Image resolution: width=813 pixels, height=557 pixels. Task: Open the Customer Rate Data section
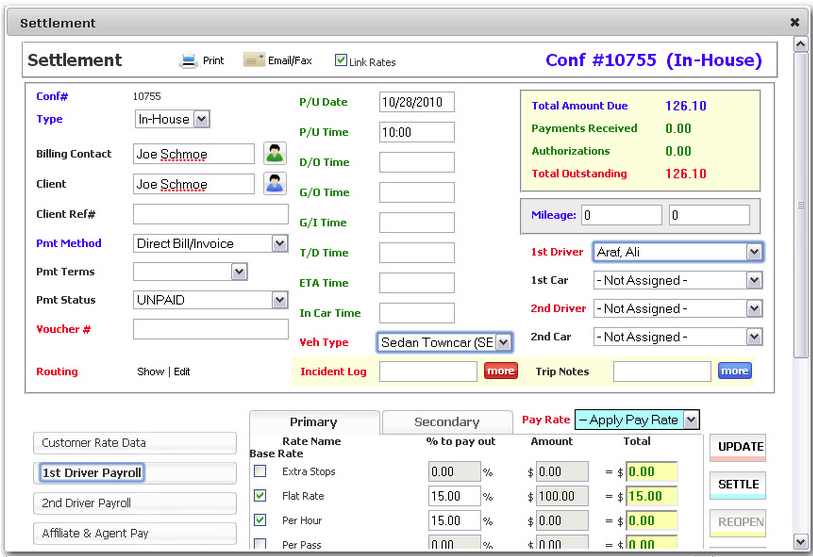point(135,443)
